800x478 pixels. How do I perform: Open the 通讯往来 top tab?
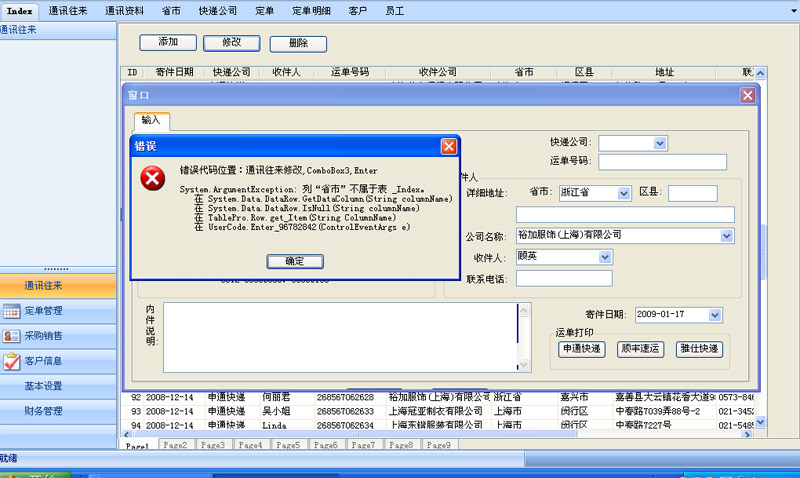[68, 11]
